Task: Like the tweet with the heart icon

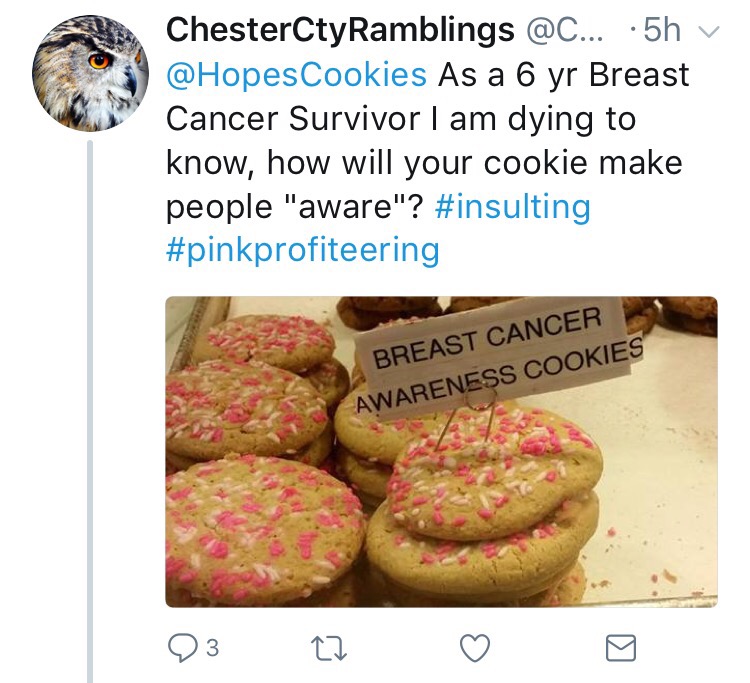Action: (x=476, y=648)
